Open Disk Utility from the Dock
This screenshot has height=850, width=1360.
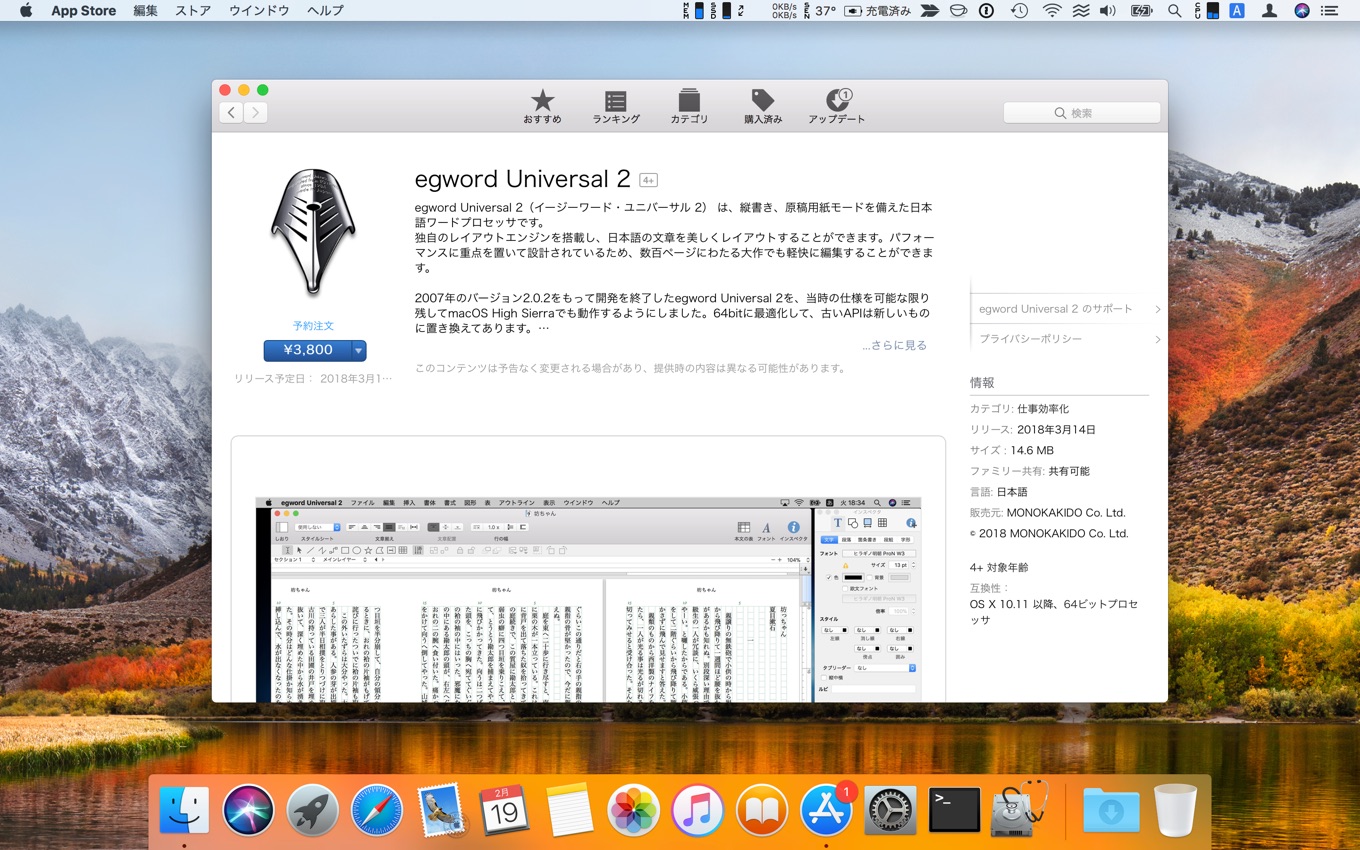point(1019,810)
